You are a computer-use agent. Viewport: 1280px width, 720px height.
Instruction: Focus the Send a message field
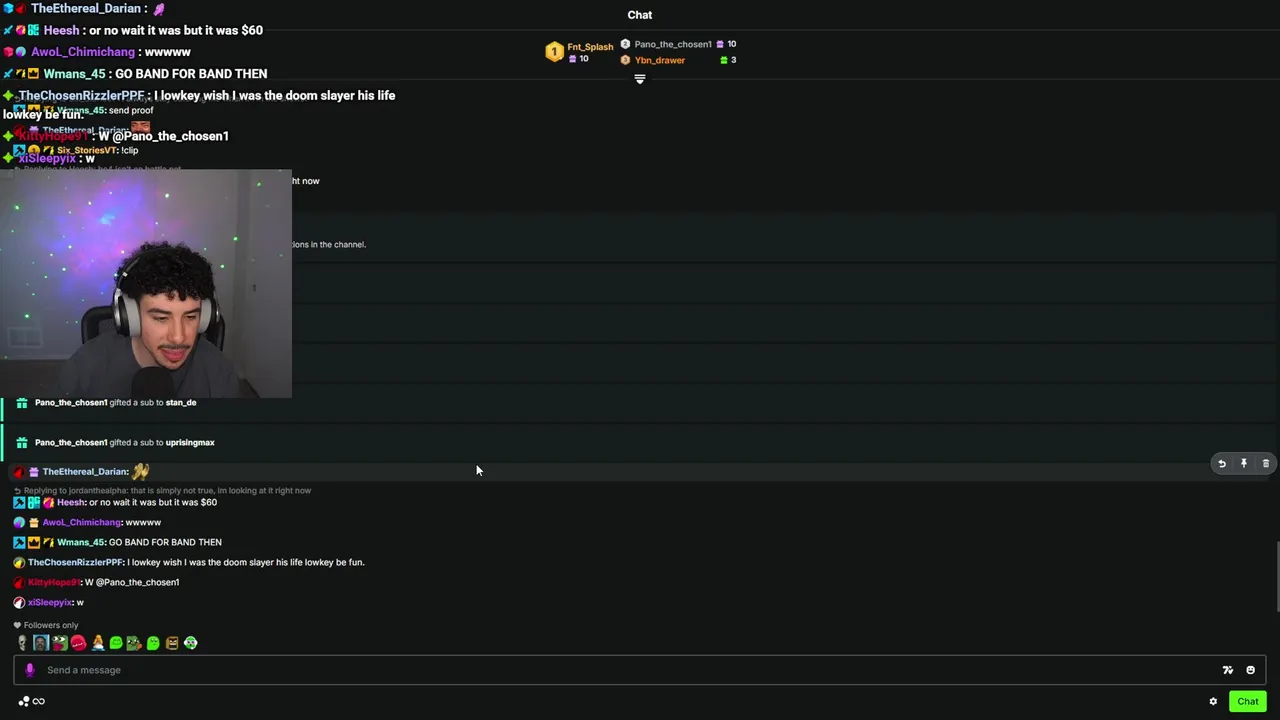coord(640,670)
